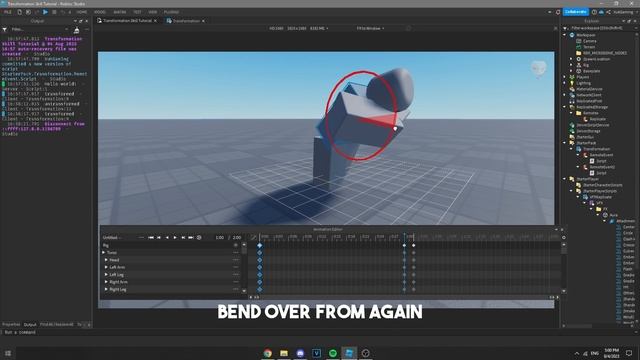Jump to last frame in Animation Editor

[191, 238]
